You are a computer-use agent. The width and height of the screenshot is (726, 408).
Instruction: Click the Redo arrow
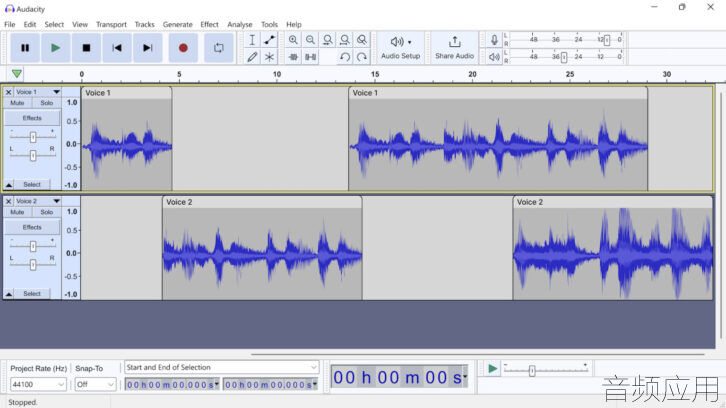[x=362, y=57]
